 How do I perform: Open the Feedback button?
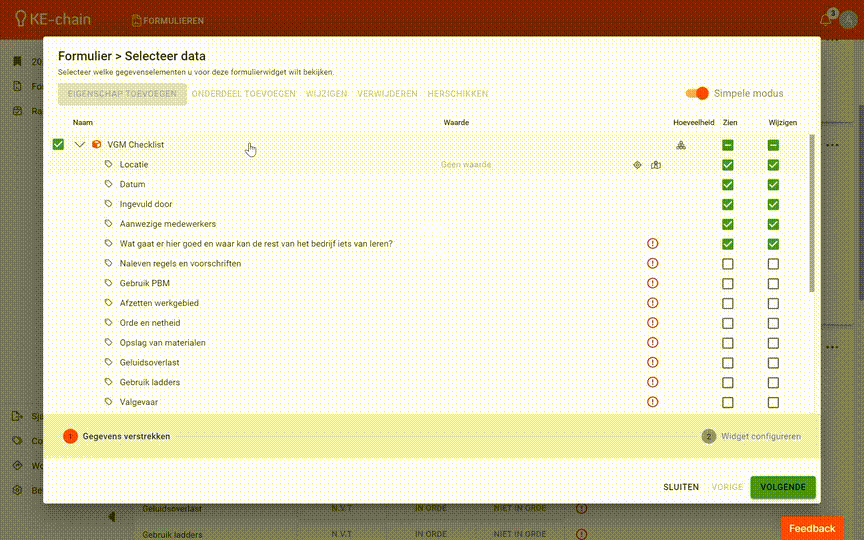811,528
